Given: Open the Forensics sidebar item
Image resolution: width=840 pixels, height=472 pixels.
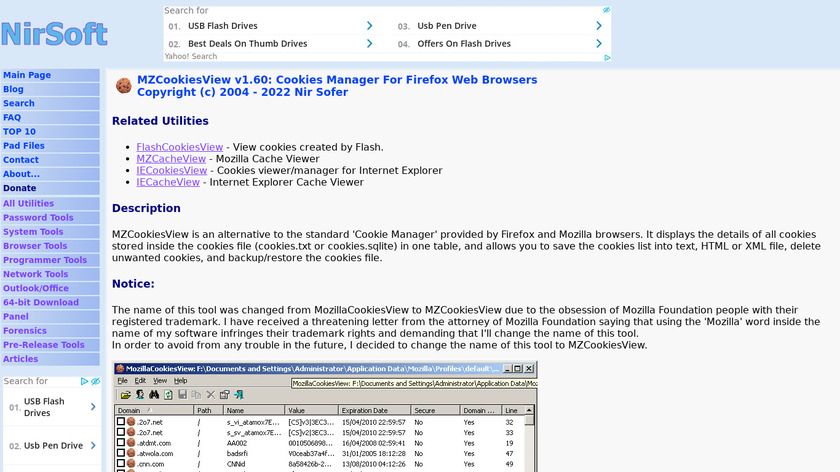Looking at the screenshot, I should pos(50,331).
